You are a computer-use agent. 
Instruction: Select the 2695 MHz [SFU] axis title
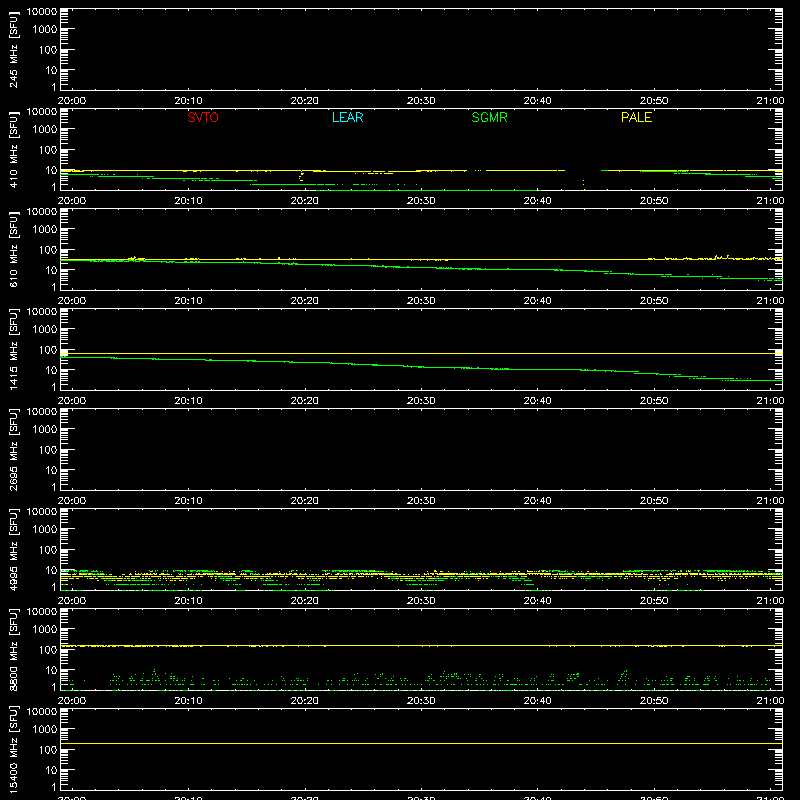(13, 449)
